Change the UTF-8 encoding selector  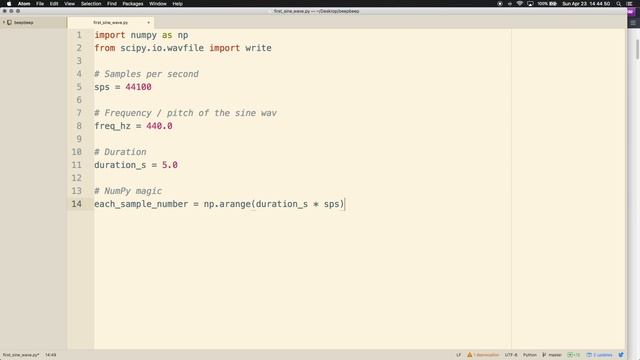pos(511,355)
